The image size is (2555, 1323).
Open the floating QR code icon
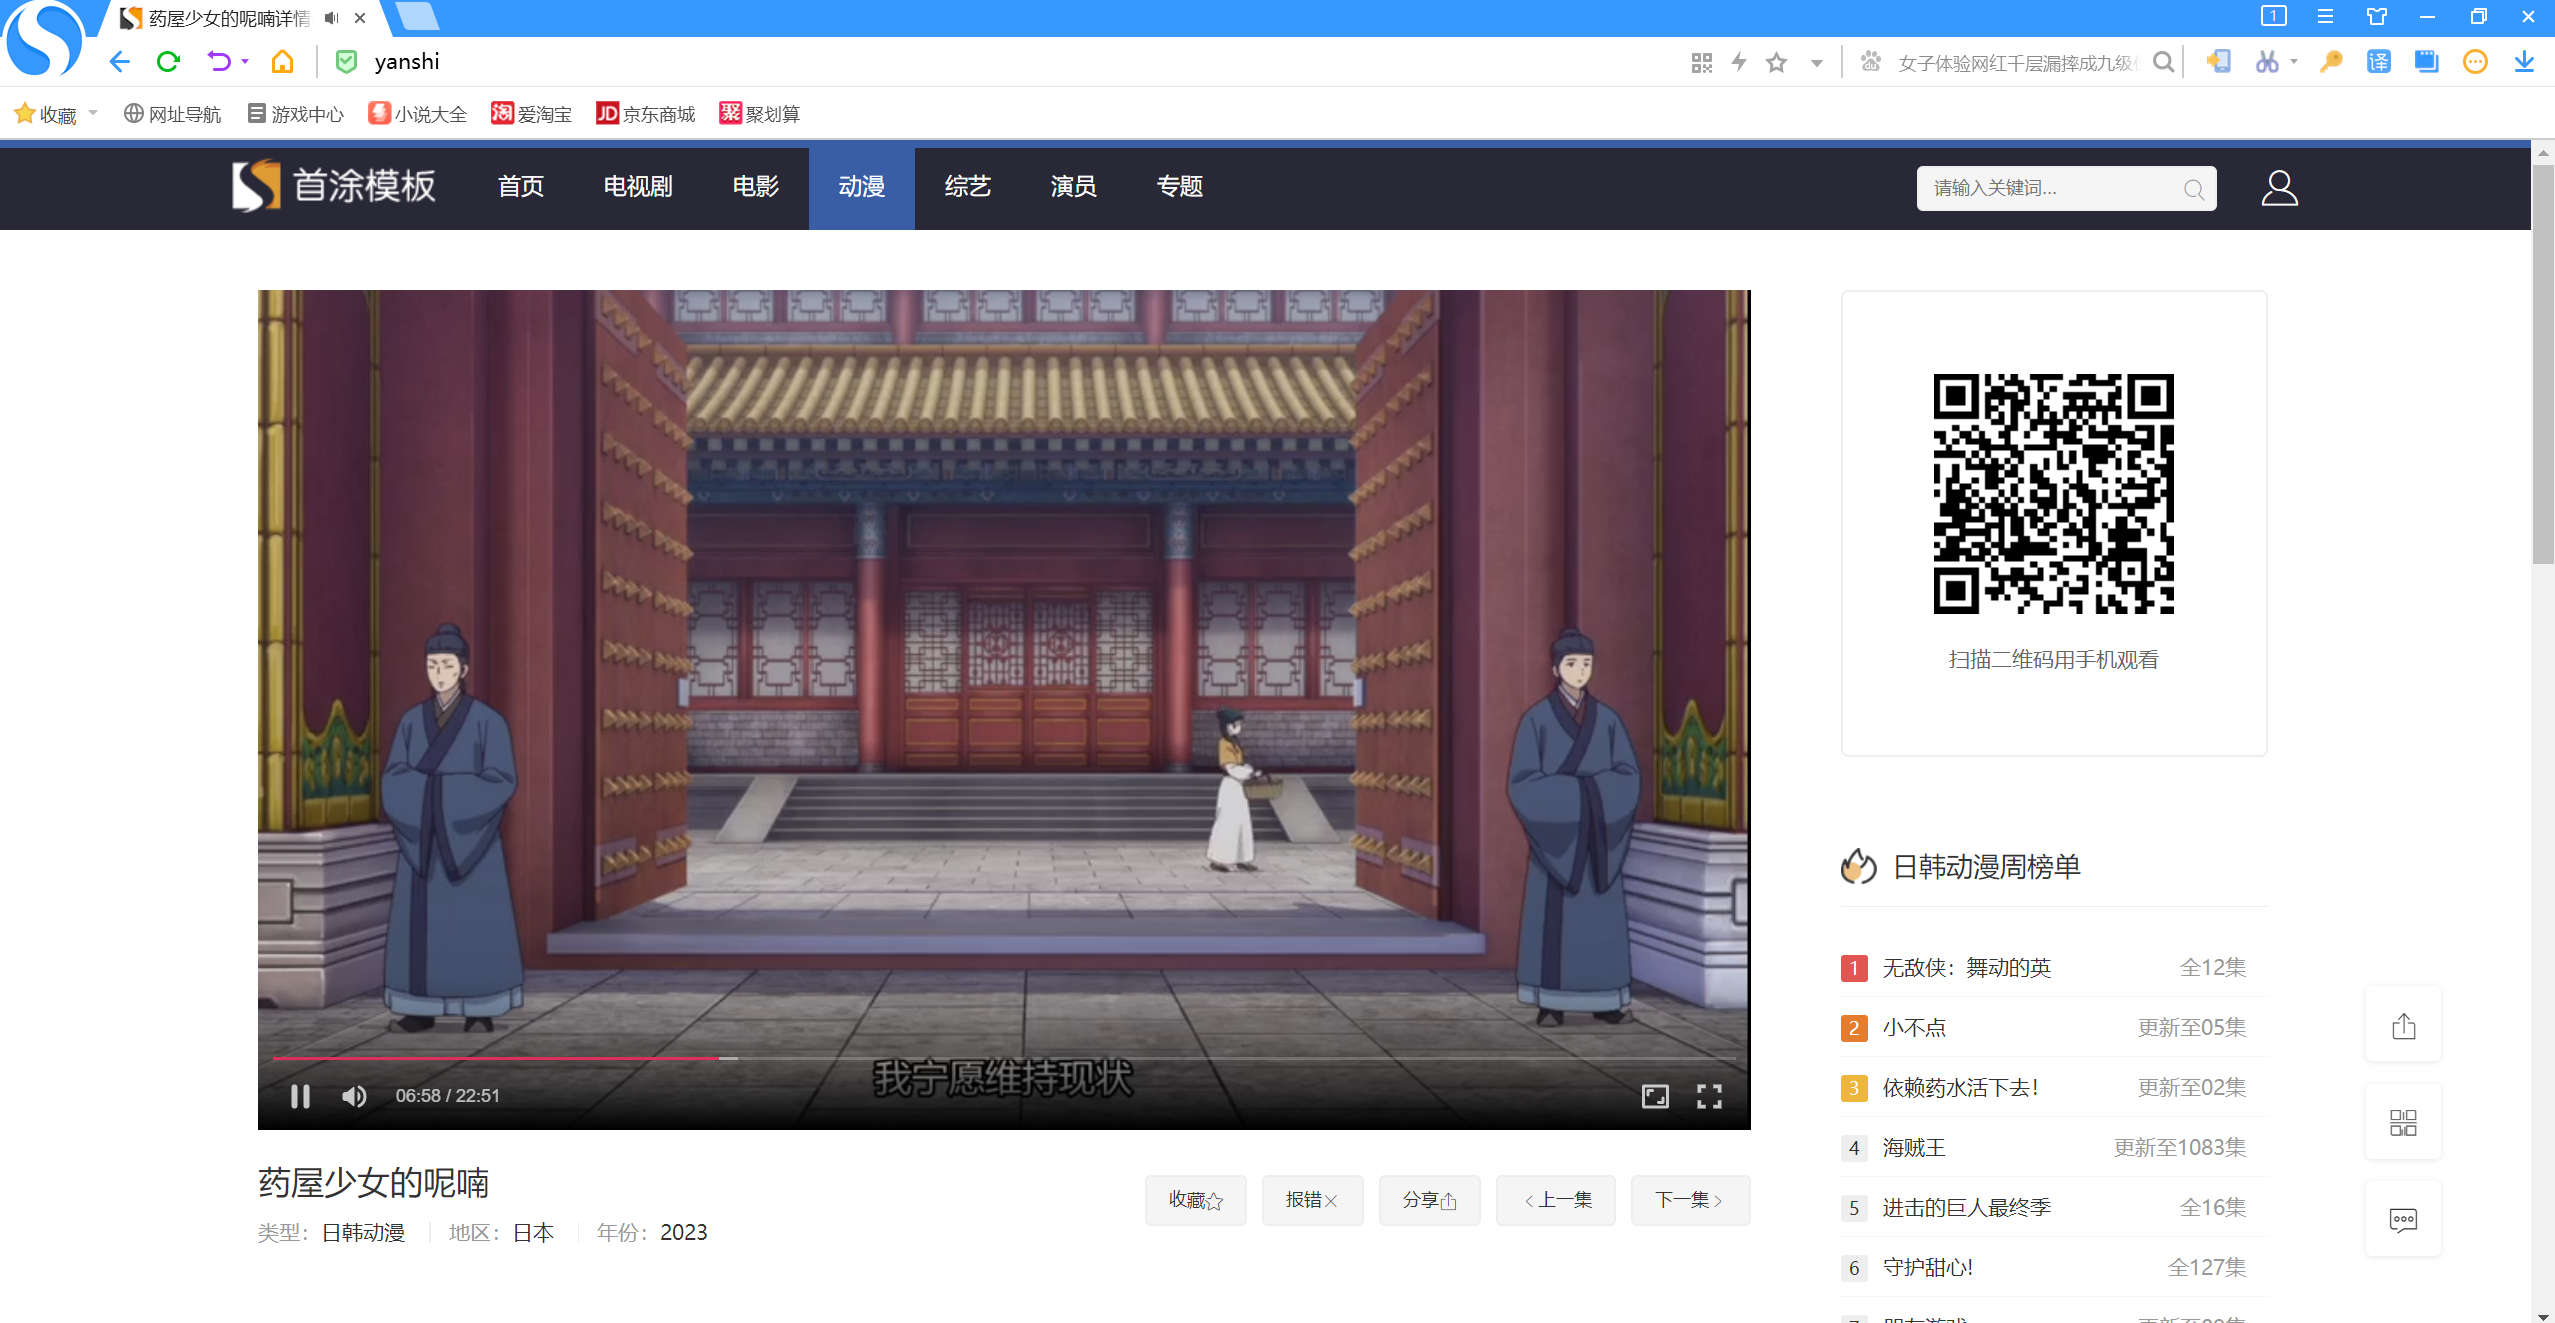2403,1122
